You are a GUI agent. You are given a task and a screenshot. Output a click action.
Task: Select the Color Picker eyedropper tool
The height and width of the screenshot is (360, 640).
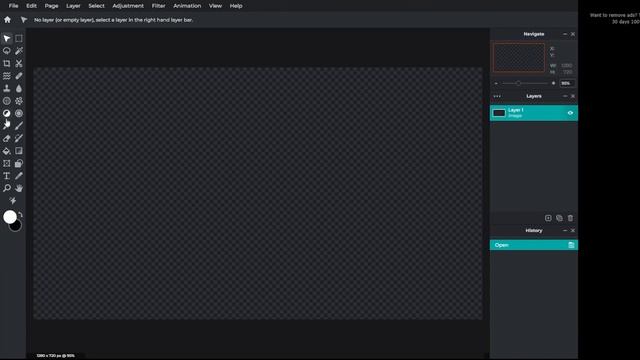[x=19, y=176]
